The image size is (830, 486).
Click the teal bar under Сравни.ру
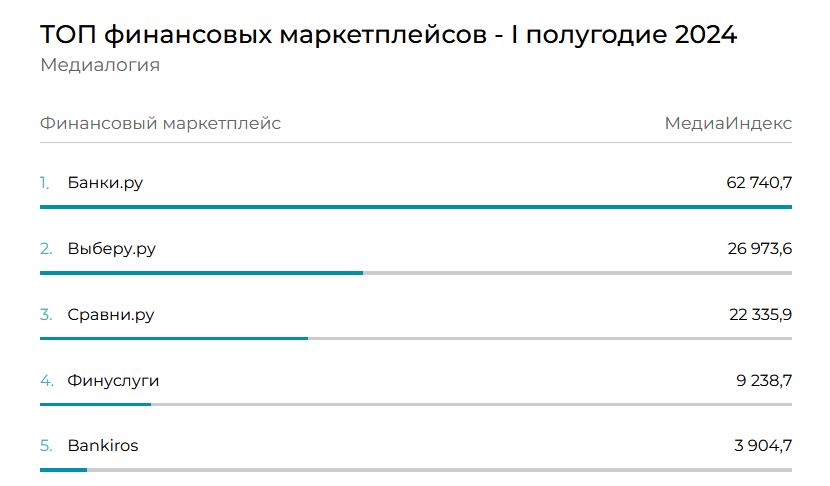point(174,338)
